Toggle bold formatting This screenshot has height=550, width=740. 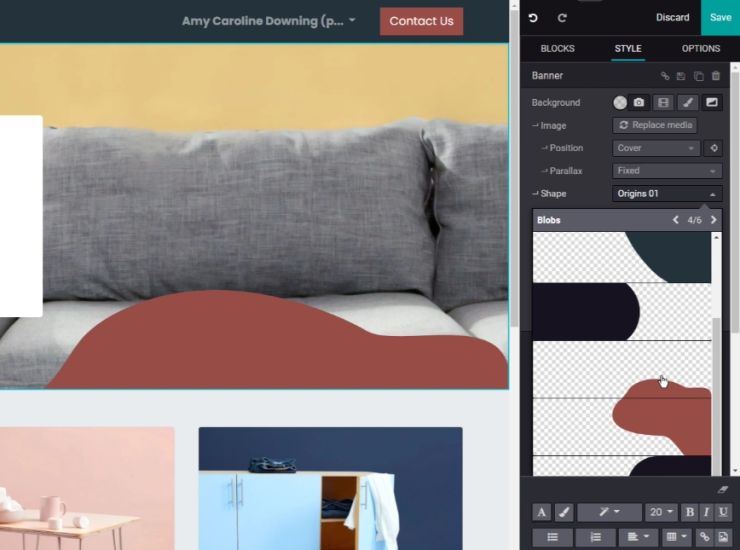coord(690,512)
